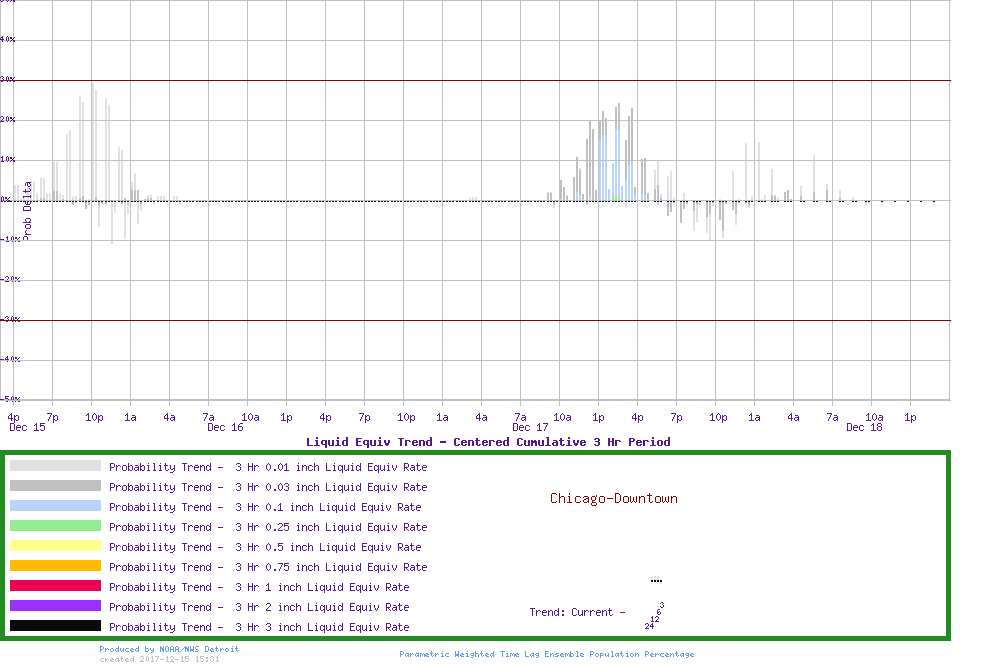The image size is (1000, 670).
Task: Click the trend number 3
Action: 662,605
